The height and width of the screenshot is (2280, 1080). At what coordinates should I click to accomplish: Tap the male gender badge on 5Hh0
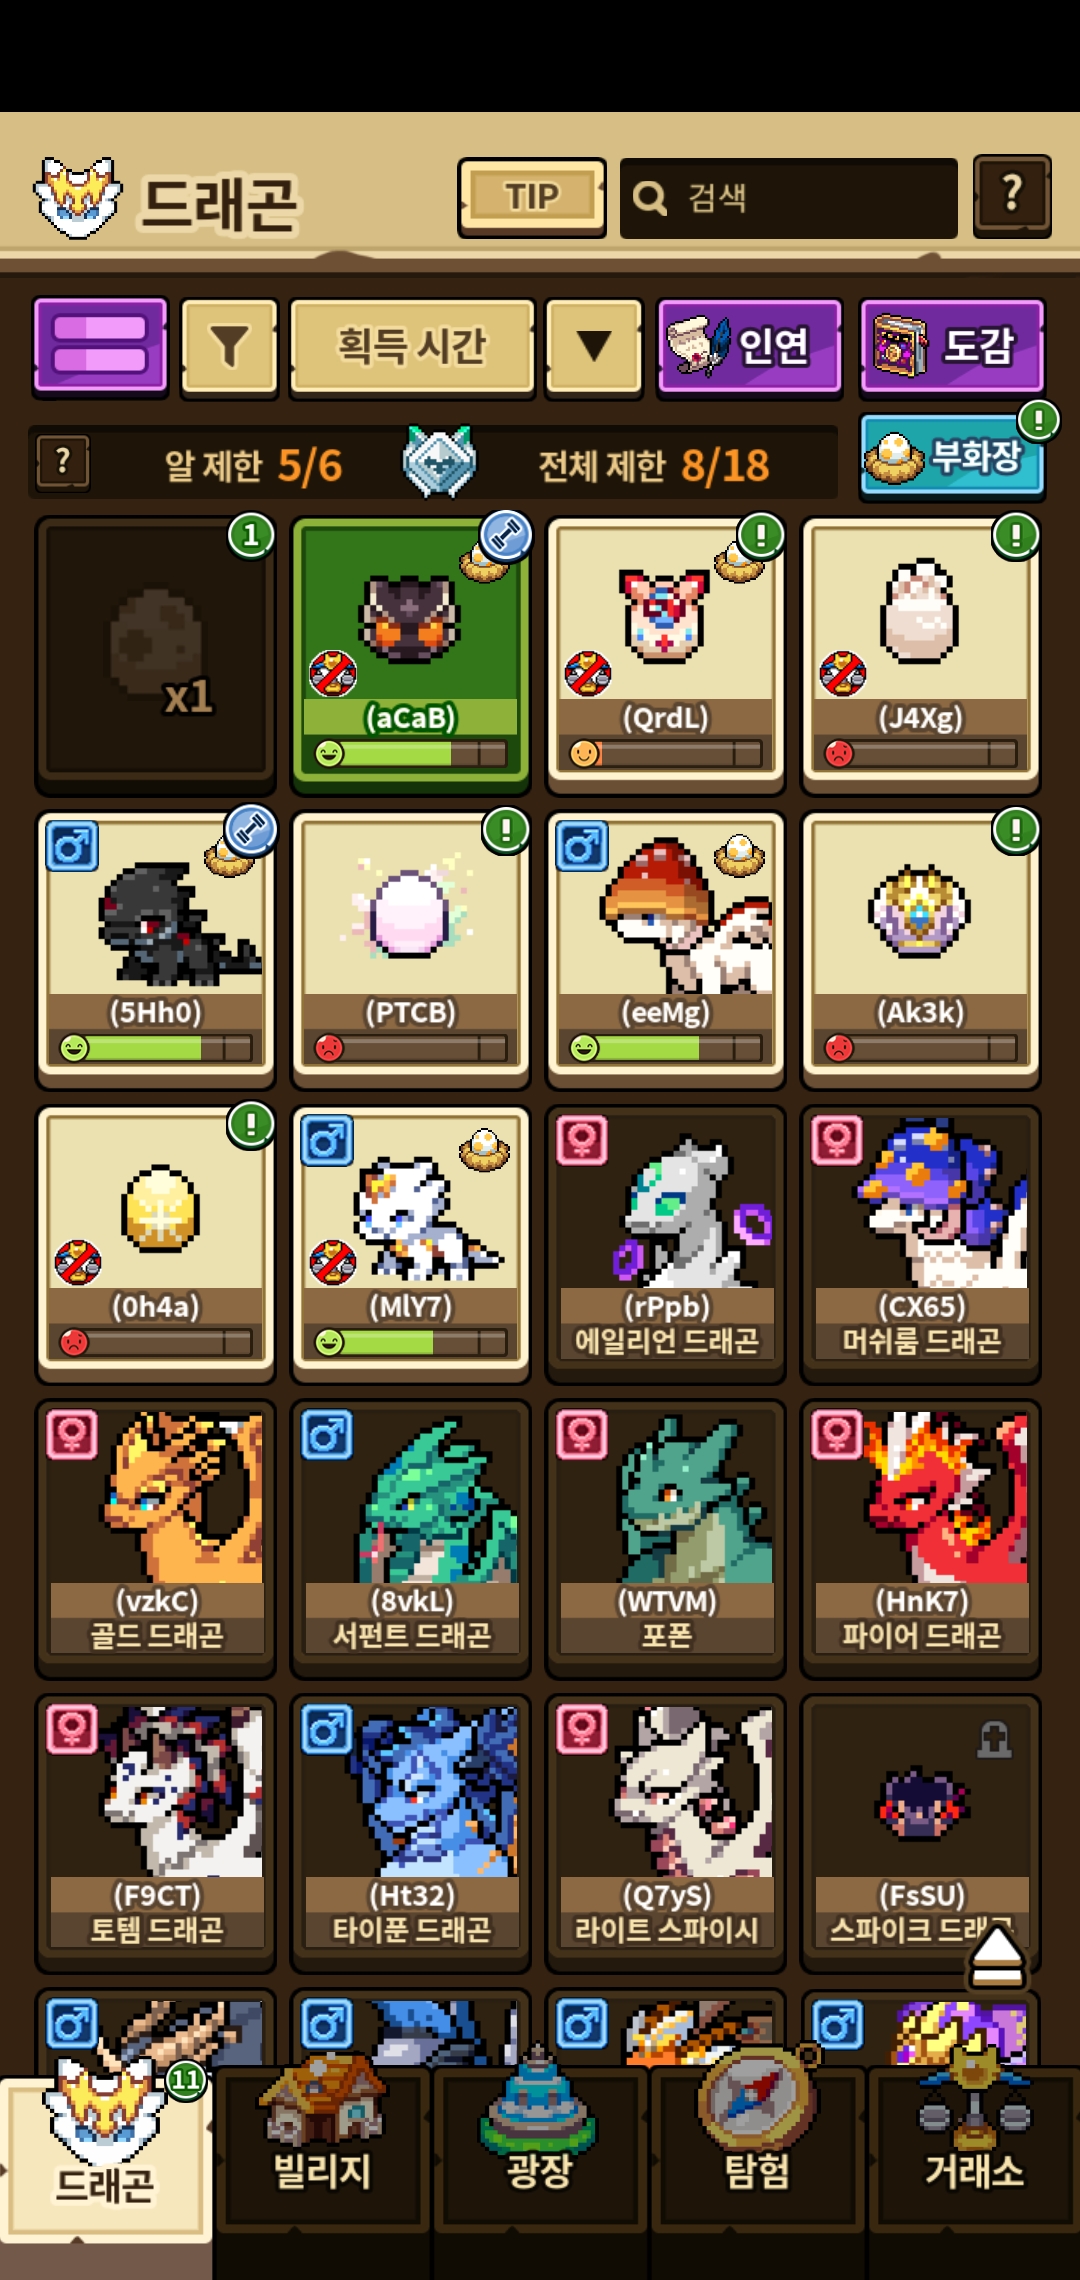coord(72,847)
